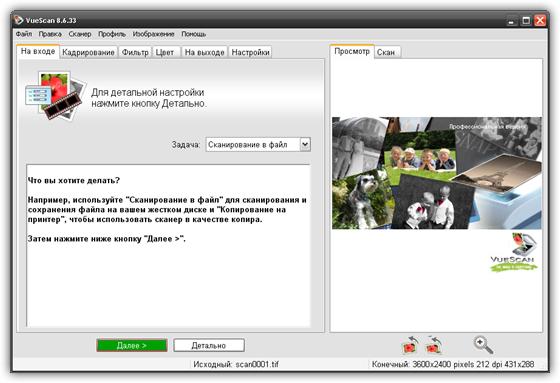Click the green Далее button
This screenshot has height=383, width=560.
coord(131,345)
